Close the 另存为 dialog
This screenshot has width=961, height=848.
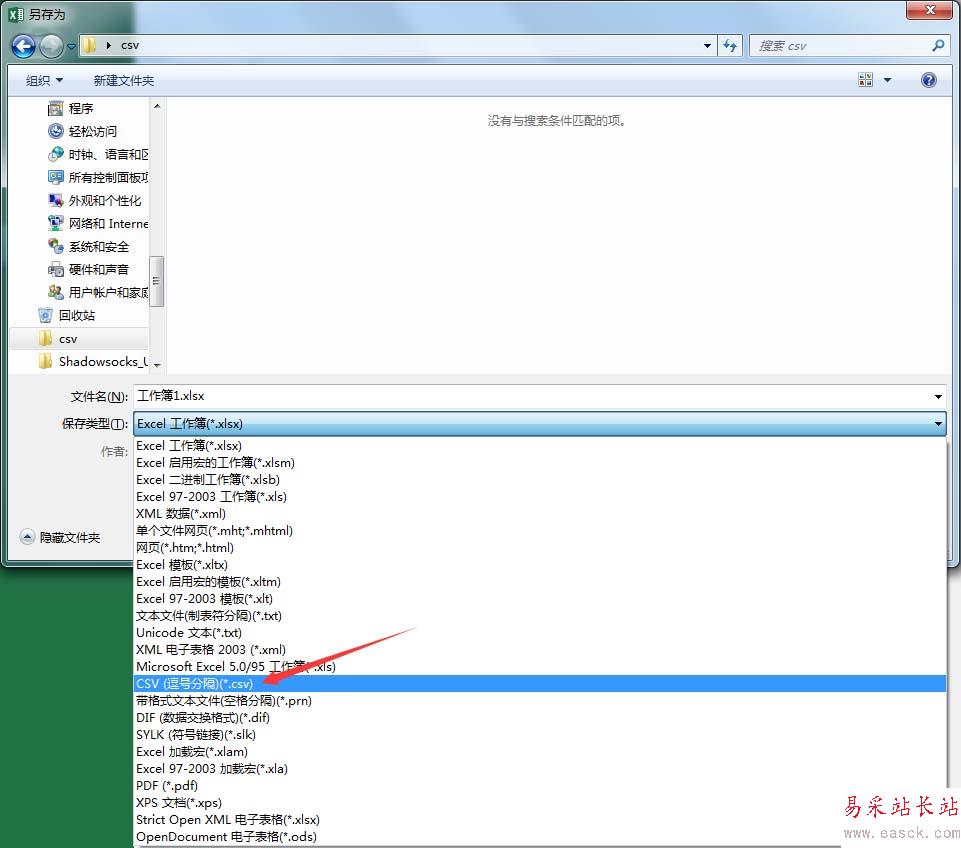929,10
